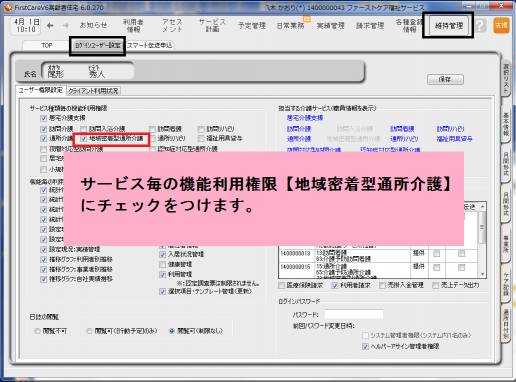516x382 pixels.
Task: Click the blue 居宅介護支援 service link
Action: (x=305, y=118)
